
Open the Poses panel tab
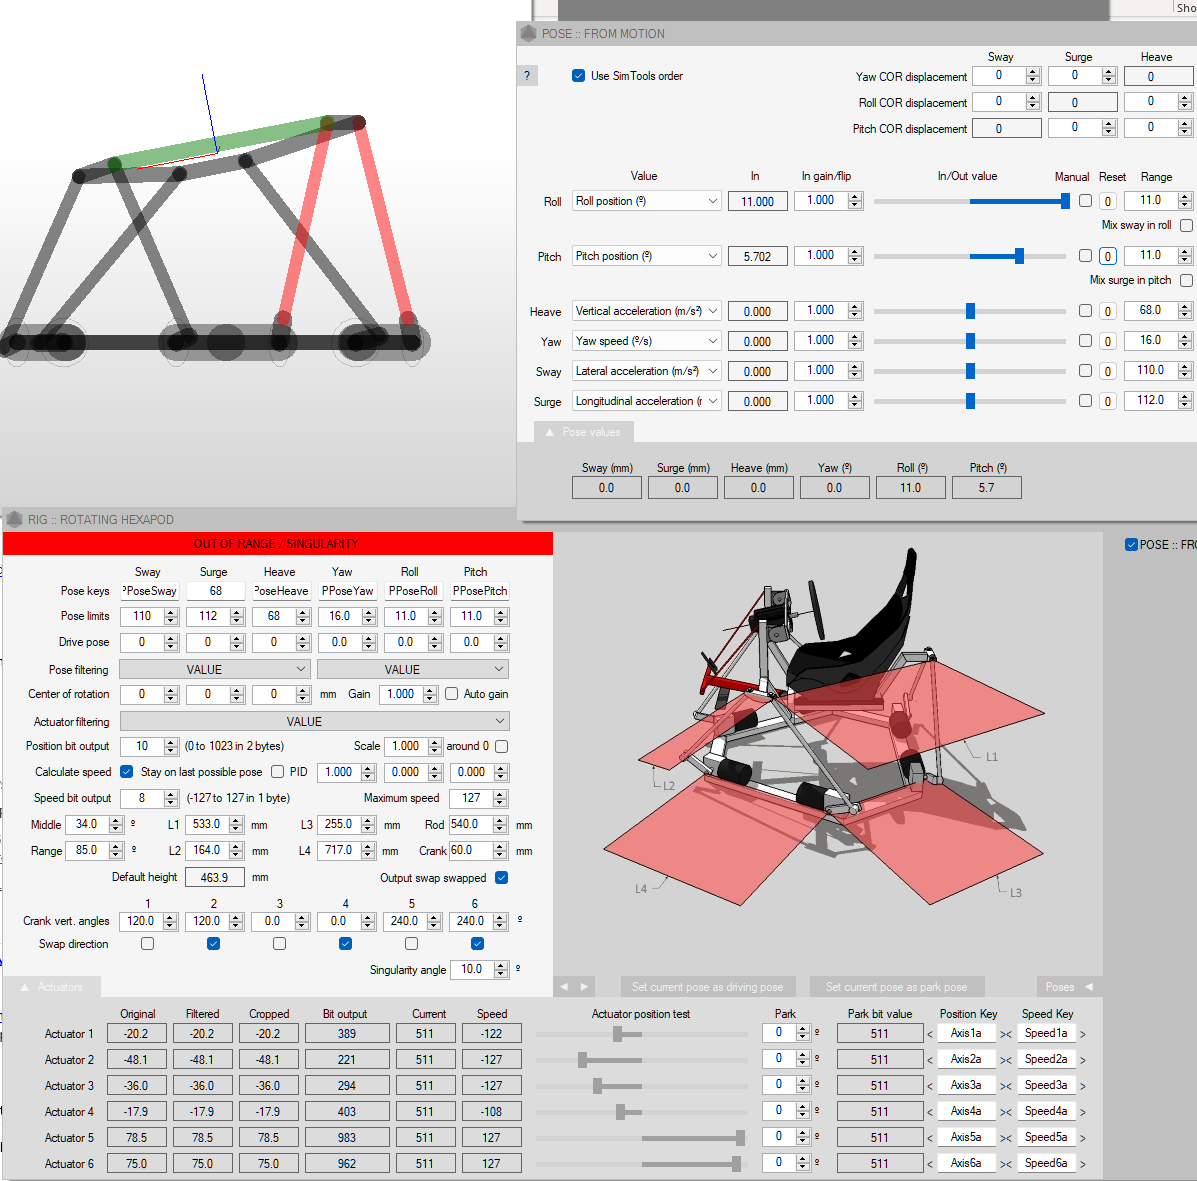point(1066,987)
